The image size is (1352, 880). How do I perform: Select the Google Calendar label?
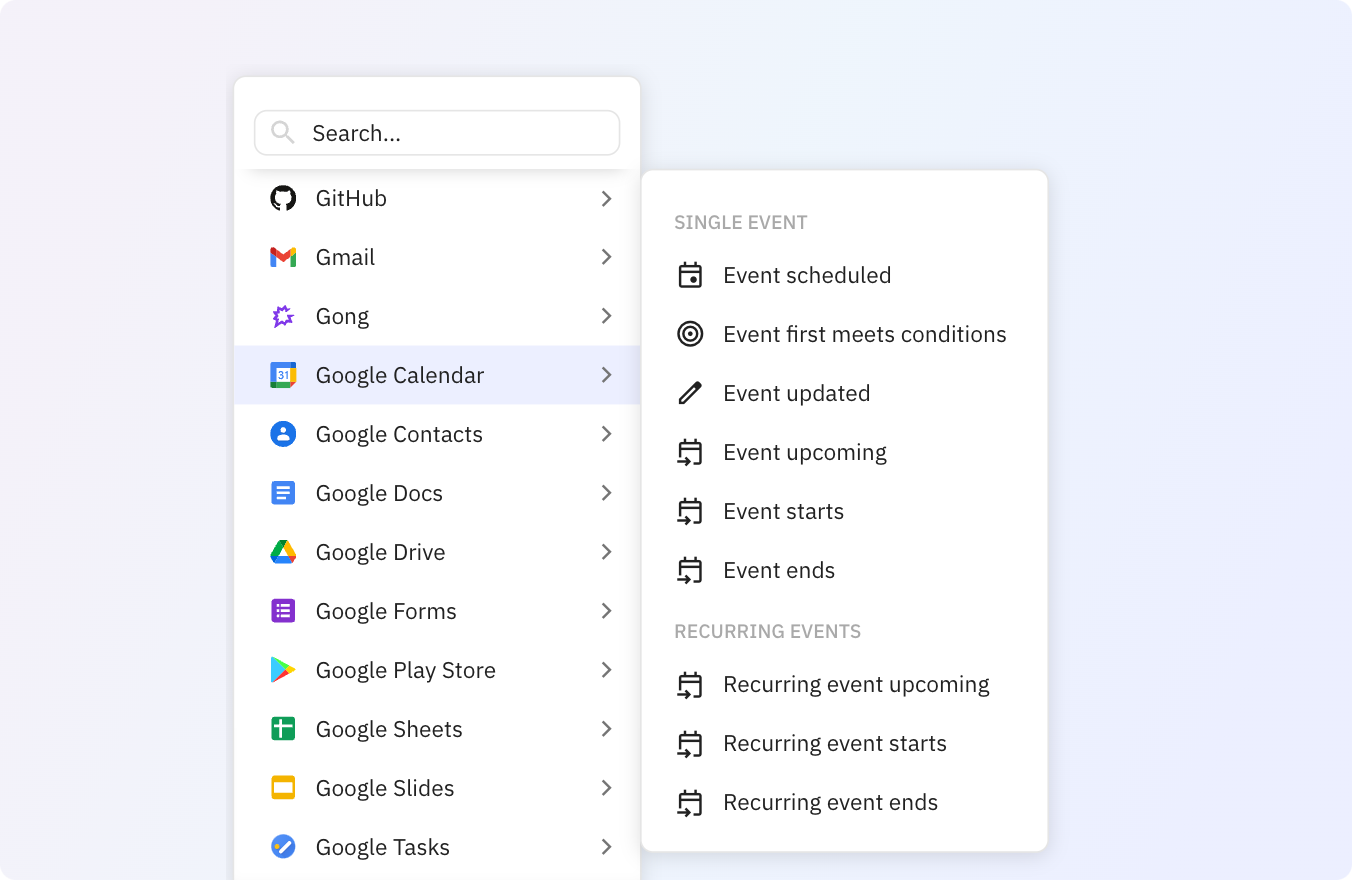400,375
